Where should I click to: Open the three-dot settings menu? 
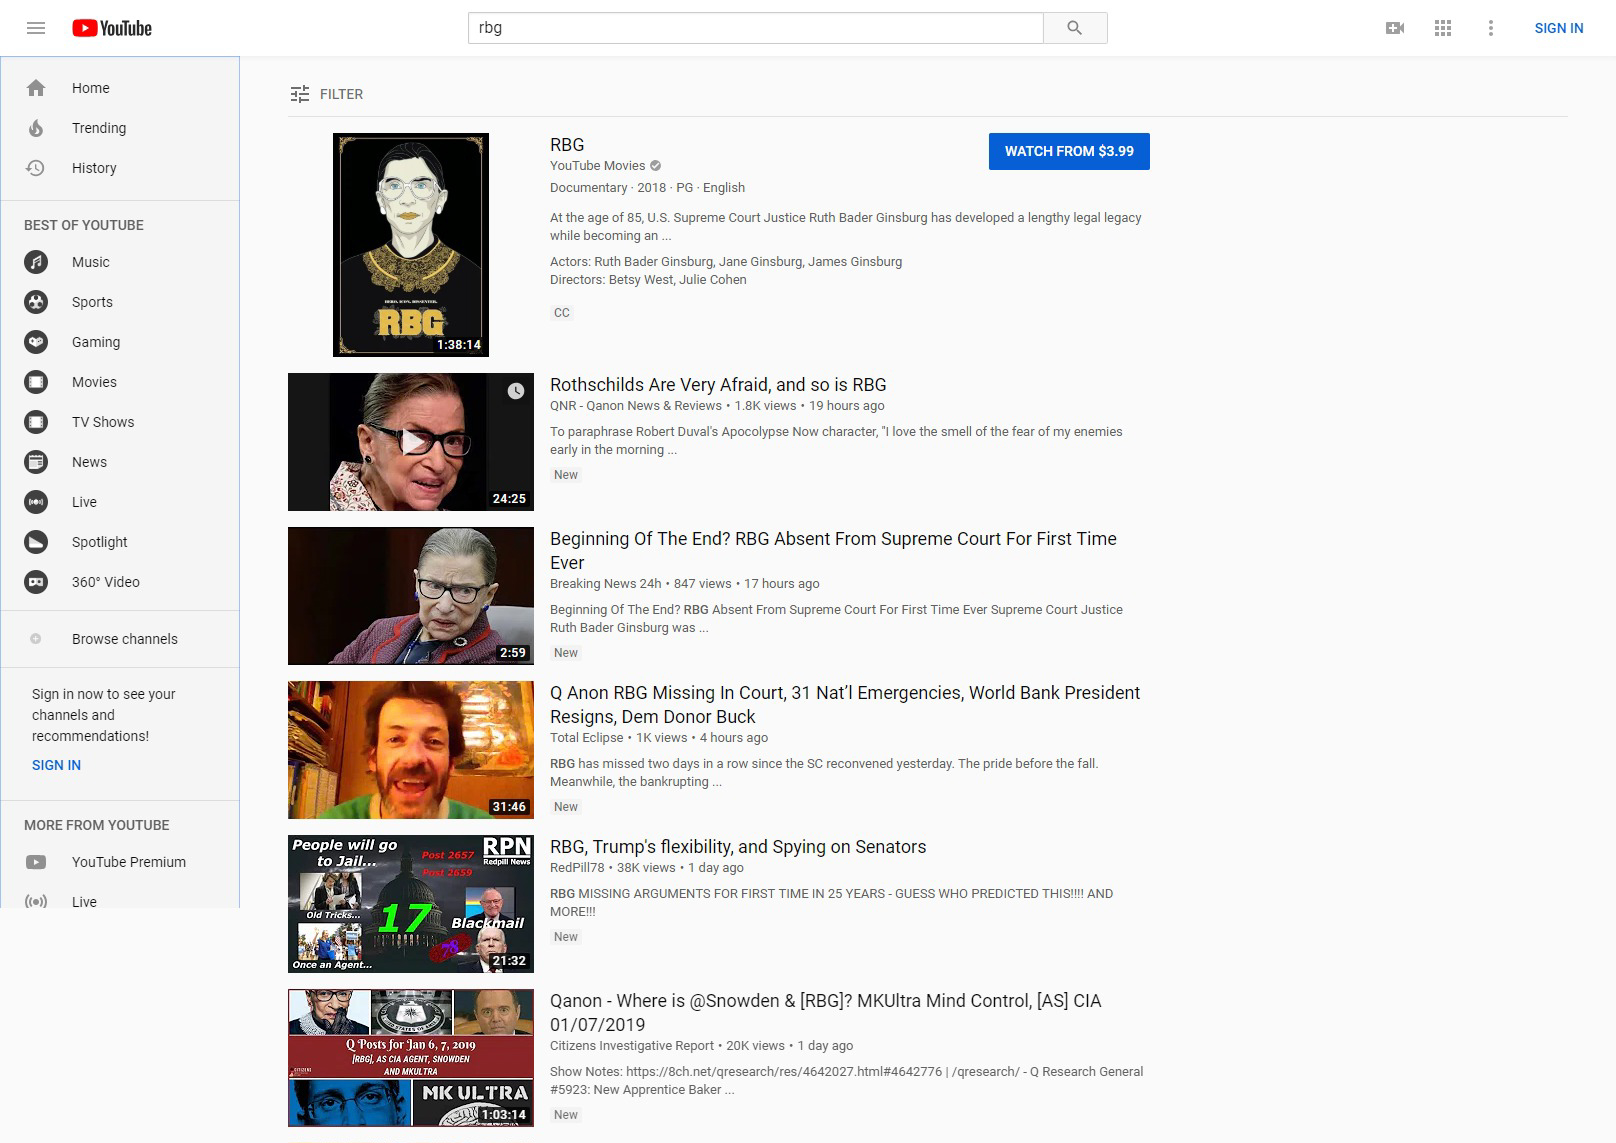click(x=1490, y=28)
